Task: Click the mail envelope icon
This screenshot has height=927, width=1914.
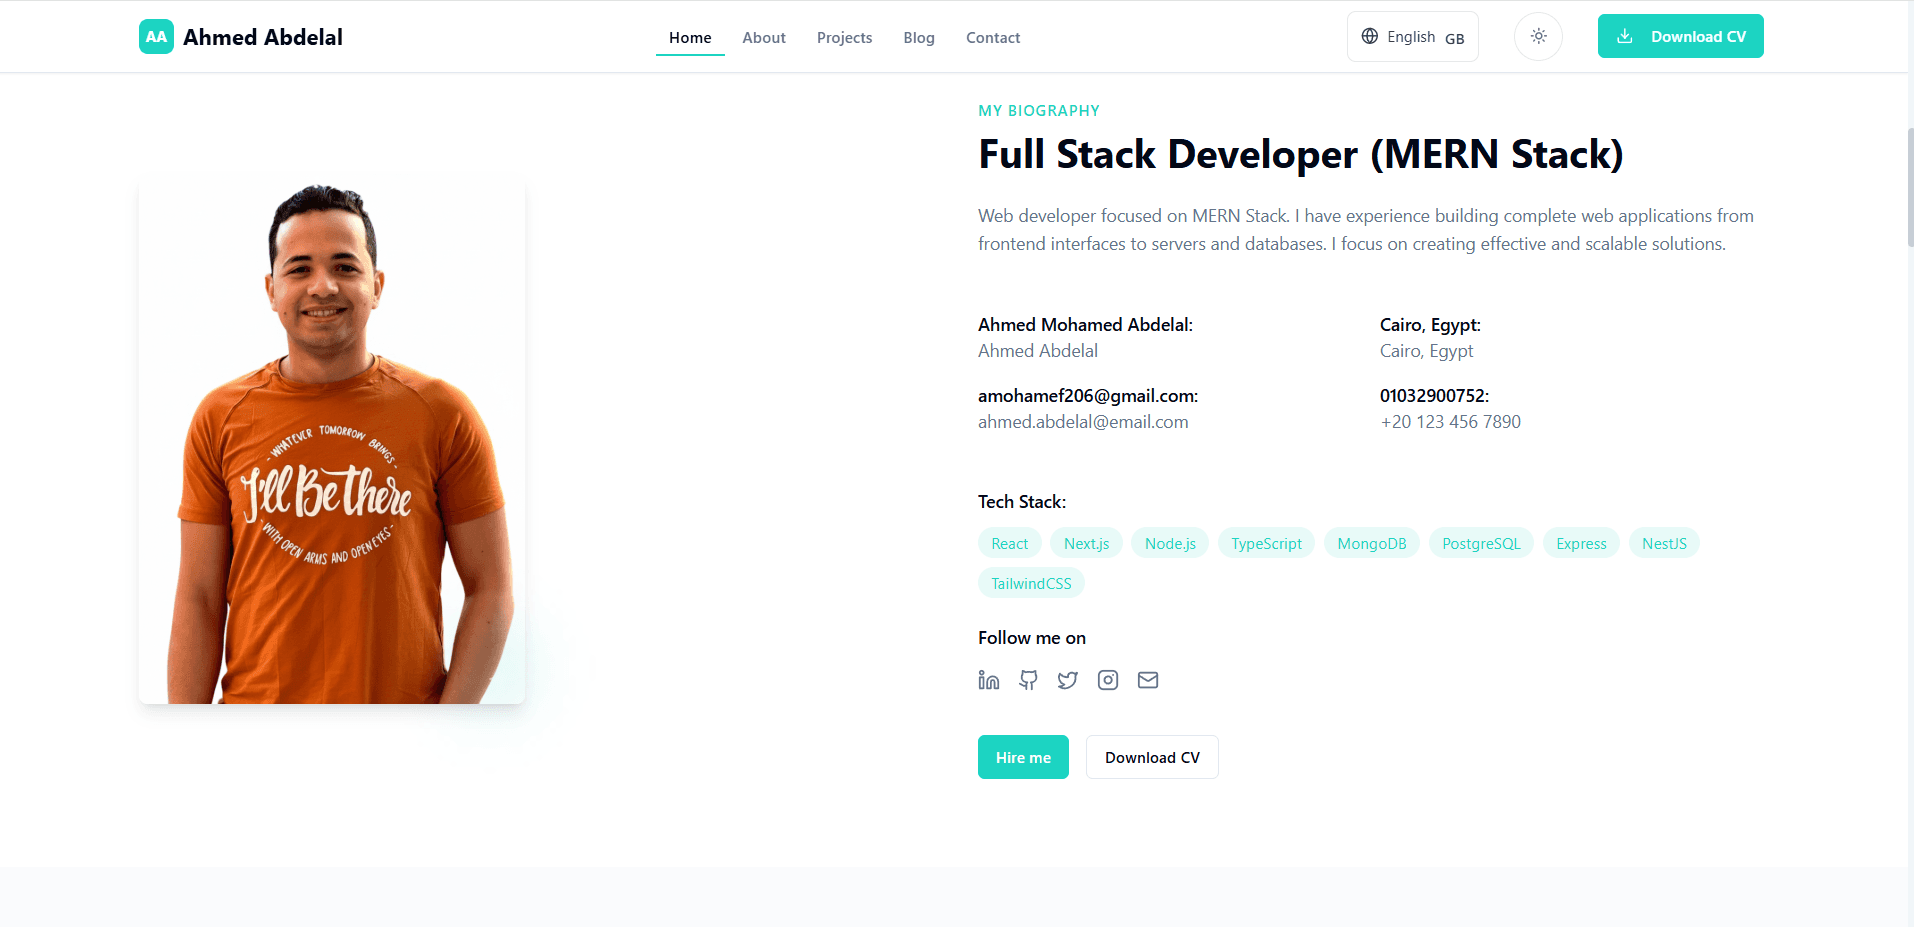Action: (1148, 680)
